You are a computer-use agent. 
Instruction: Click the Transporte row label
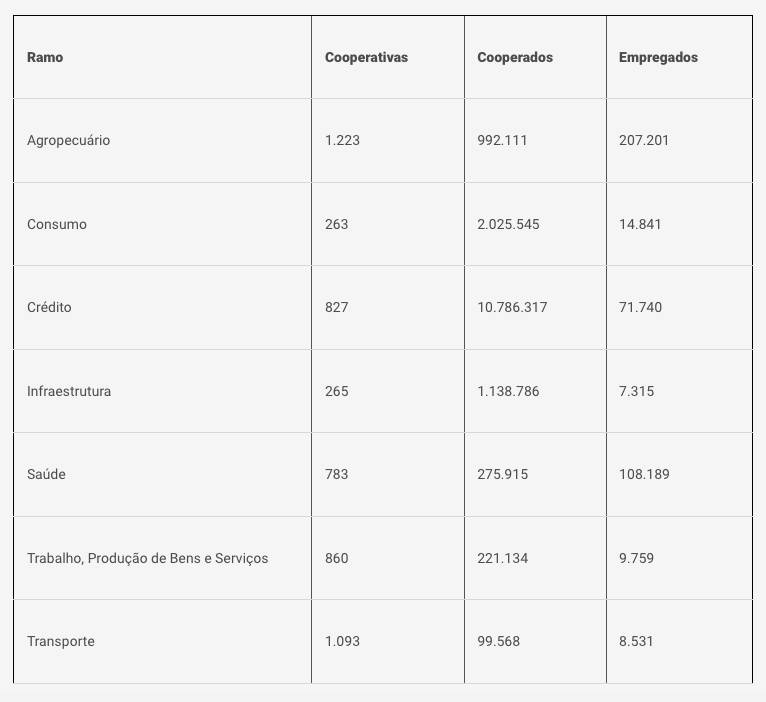[x=61, y=641]
